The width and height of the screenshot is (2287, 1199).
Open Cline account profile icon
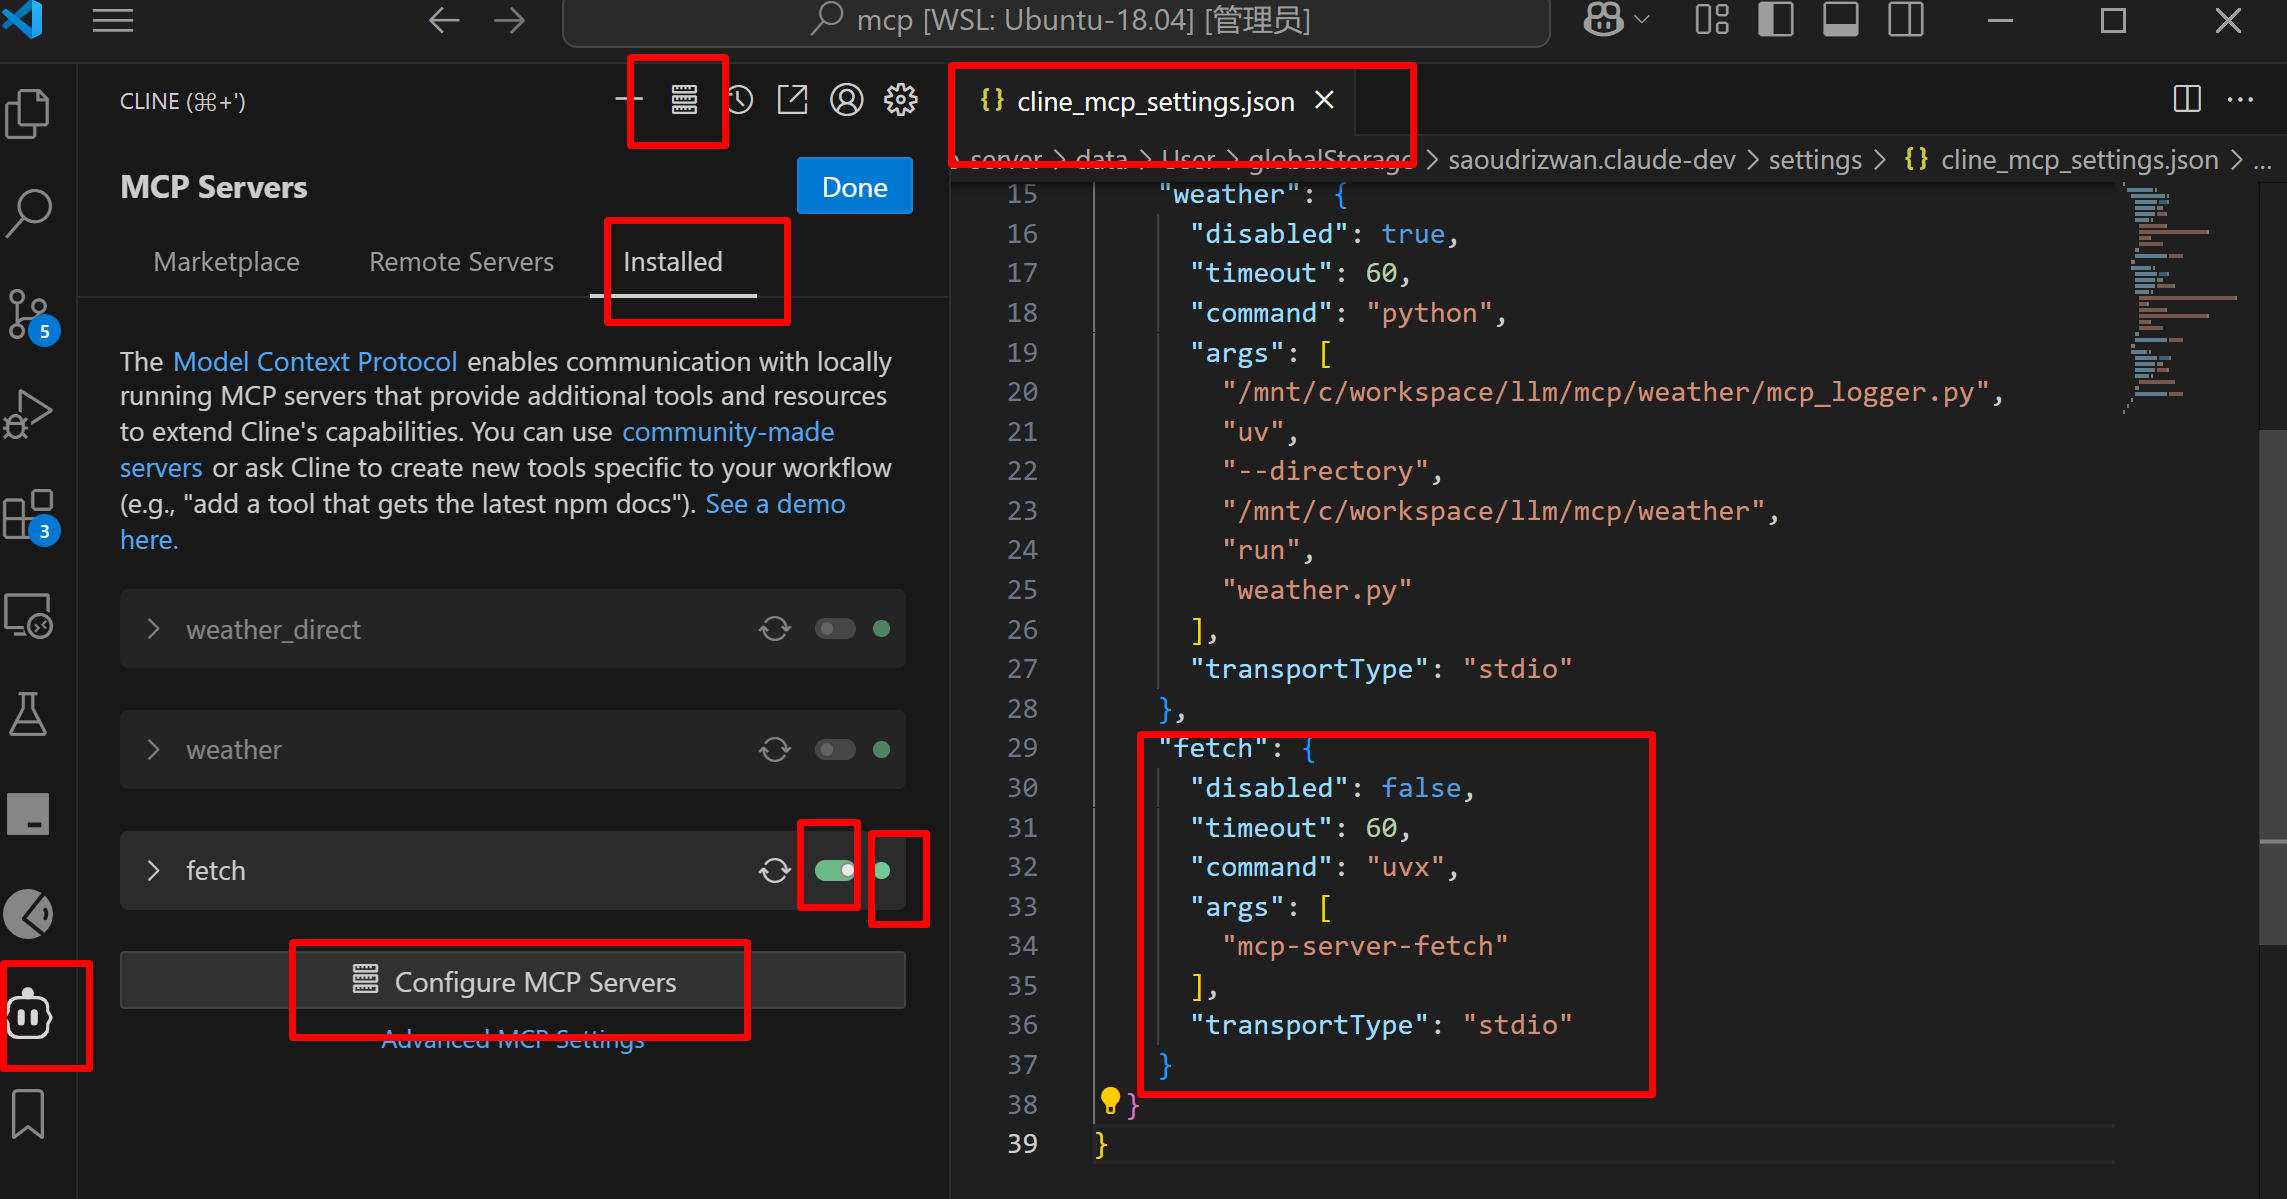[x=846, y=100]
